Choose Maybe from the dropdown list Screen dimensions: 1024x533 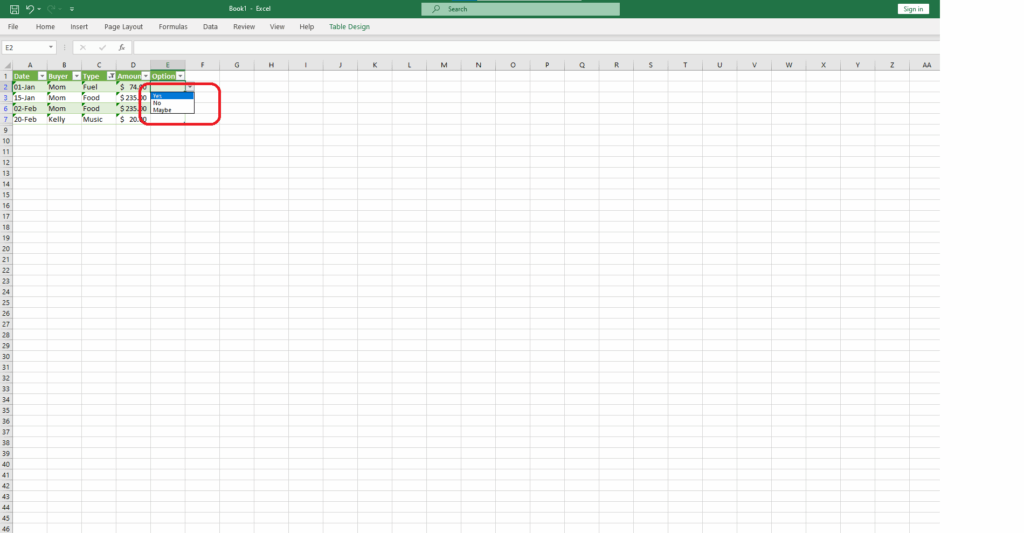coord(172,110)
